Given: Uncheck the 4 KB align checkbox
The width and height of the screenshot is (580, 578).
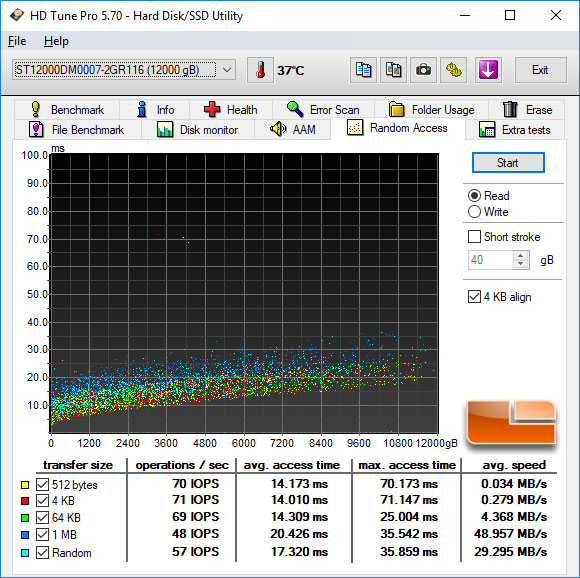Looking at the screenshot, I should [x=474, y=297].
